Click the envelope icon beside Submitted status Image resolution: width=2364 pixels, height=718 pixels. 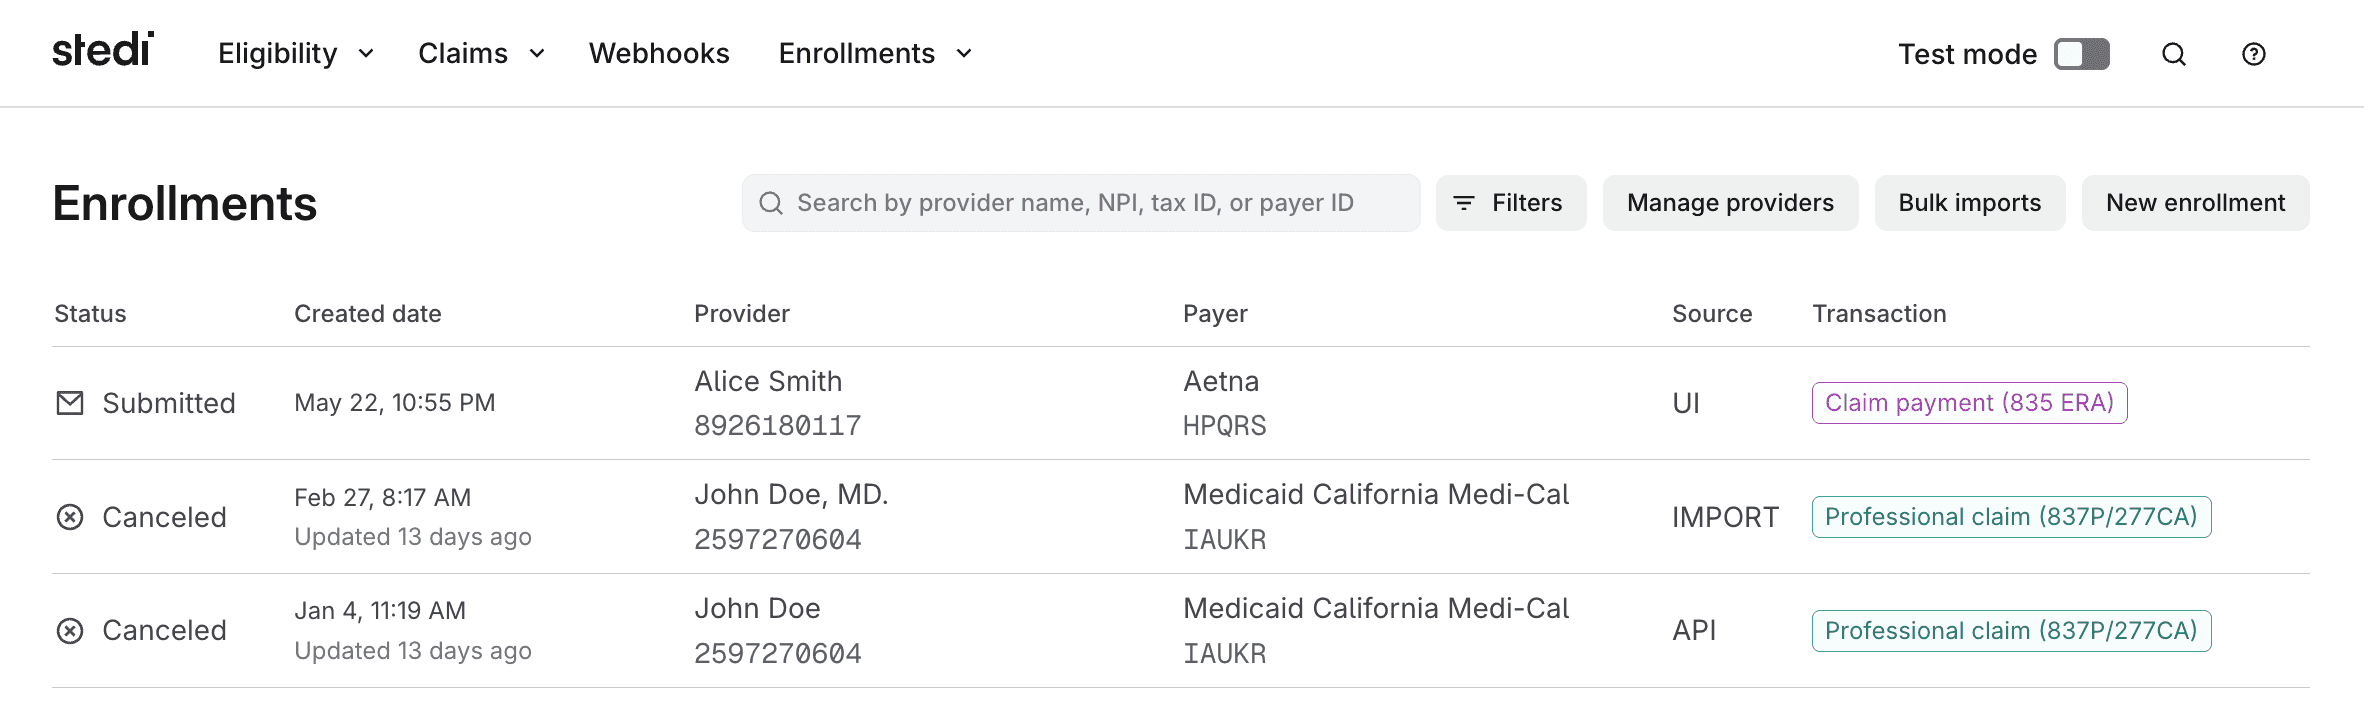click(x=70, y=403)
